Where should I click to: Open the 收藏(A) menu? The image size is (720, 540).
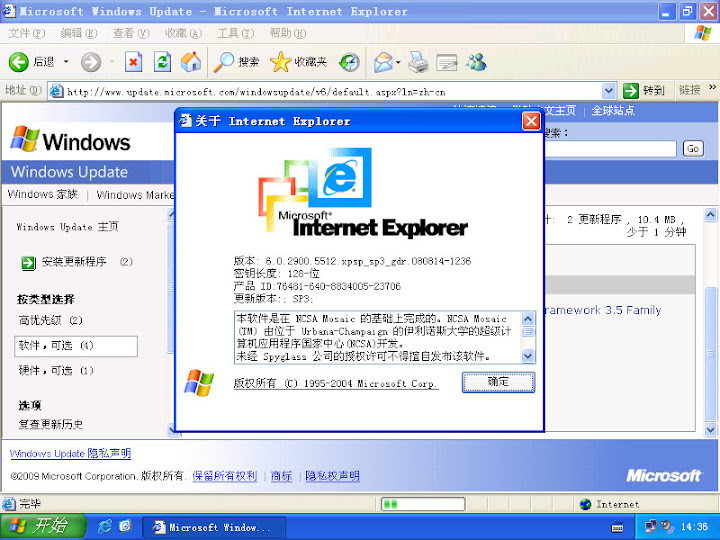click(x=183, y=33)
